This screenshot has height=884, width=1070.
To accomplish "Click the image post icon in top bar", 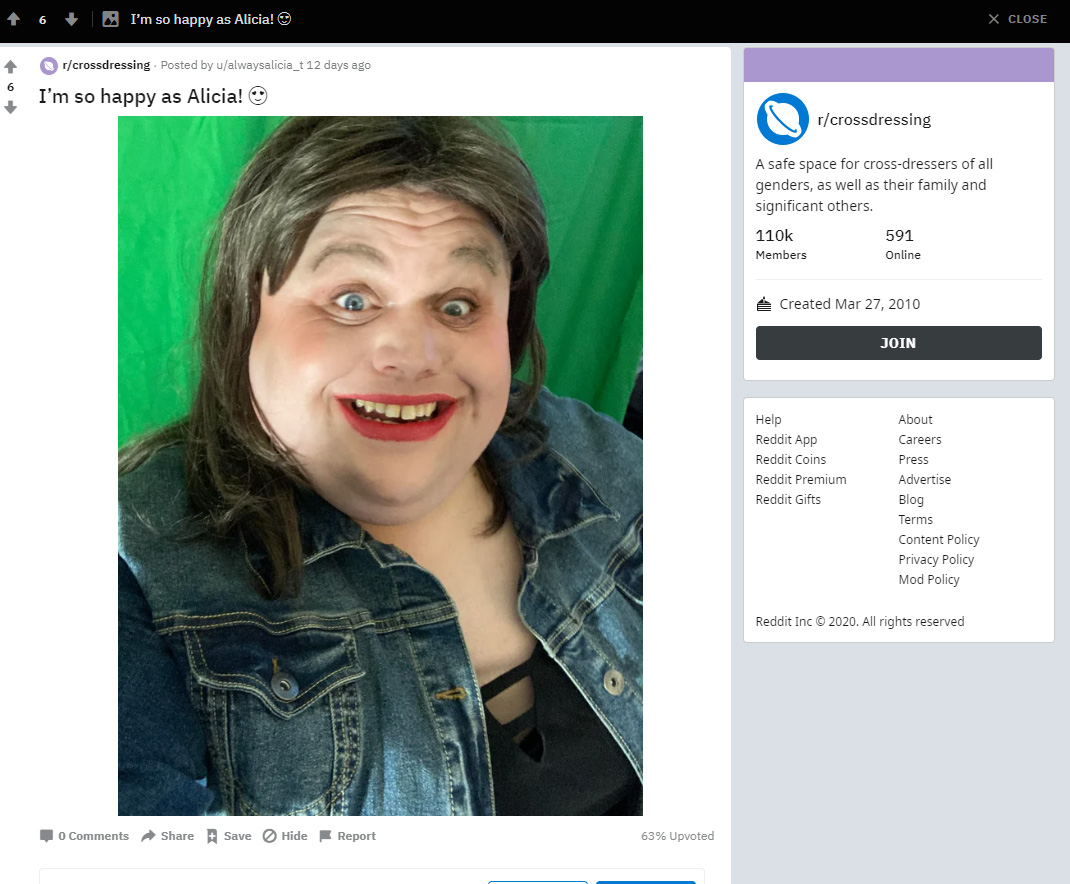I will click(x=110, y=19).
